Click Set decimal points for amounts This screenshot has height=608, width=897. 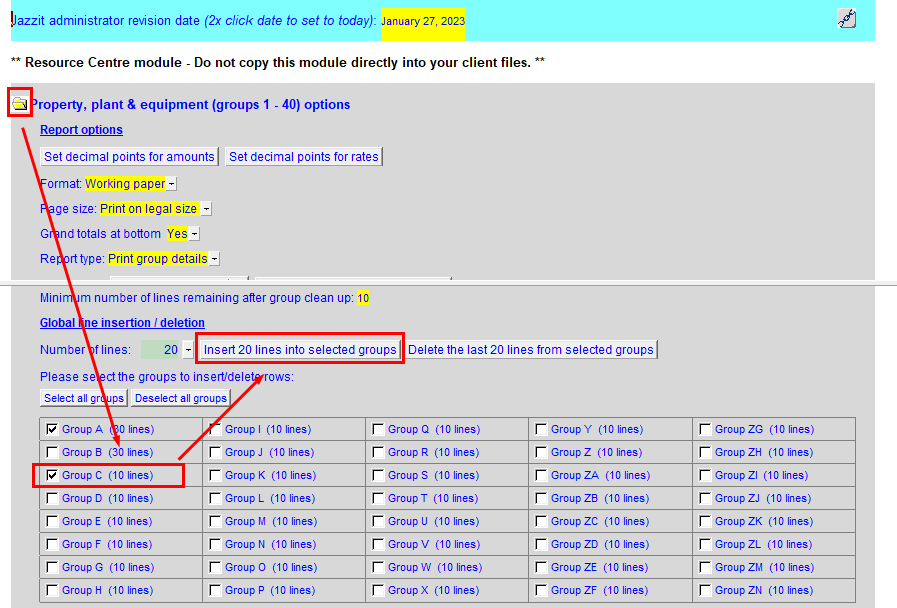[128, 156]
